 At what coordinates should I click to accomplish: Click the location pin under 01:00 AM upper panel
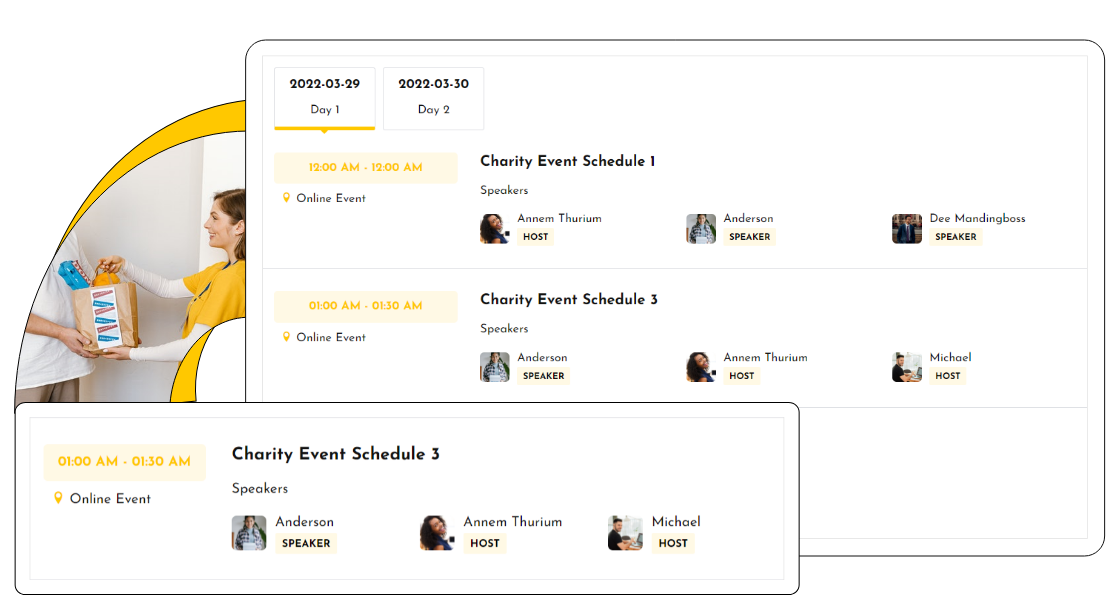286,337
